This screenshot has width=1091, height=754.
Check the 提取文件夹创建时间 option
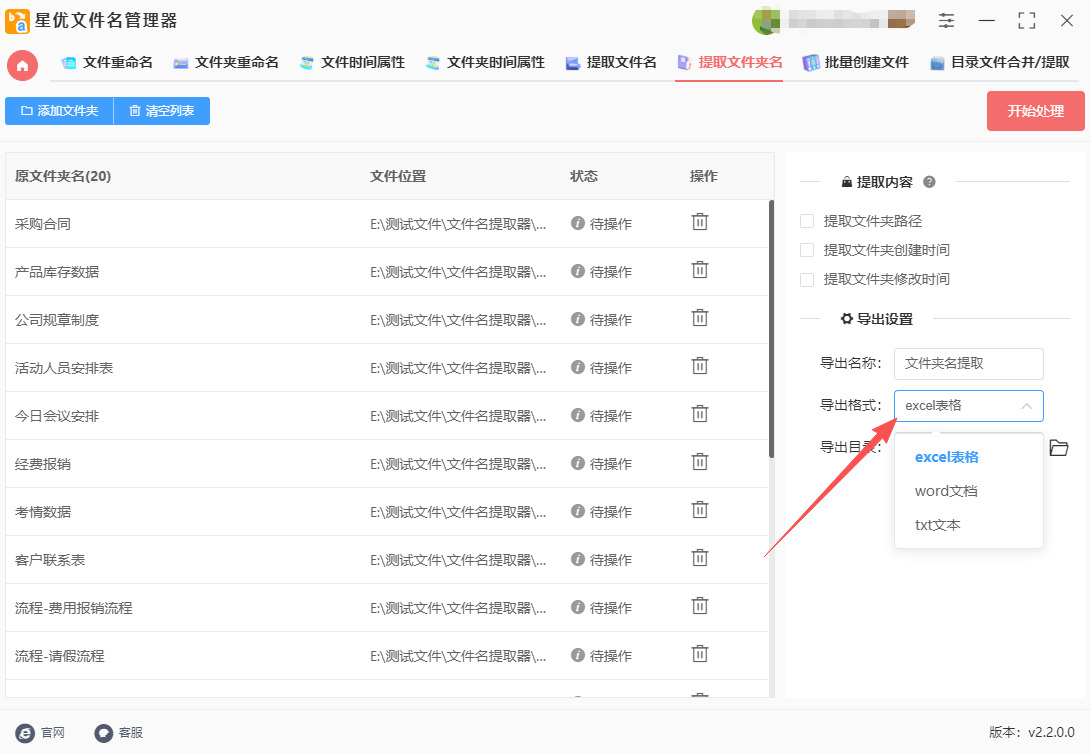click(807, 250)
